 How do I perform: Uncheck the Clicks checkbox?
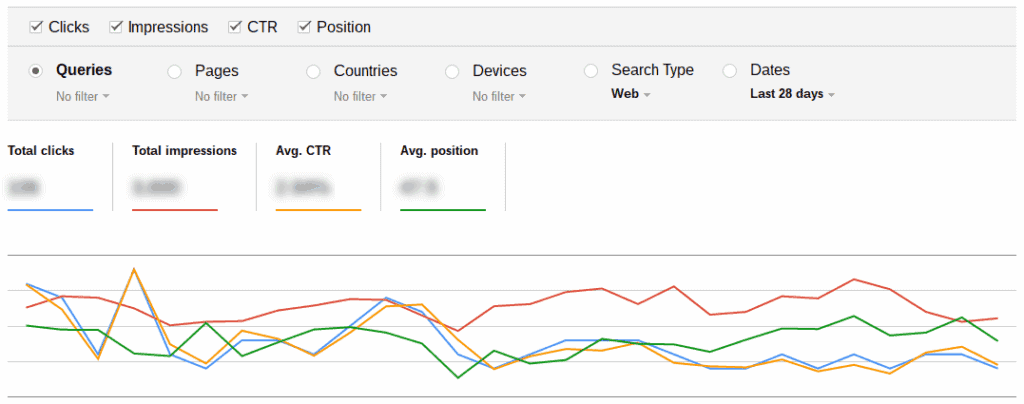(37, 27)
